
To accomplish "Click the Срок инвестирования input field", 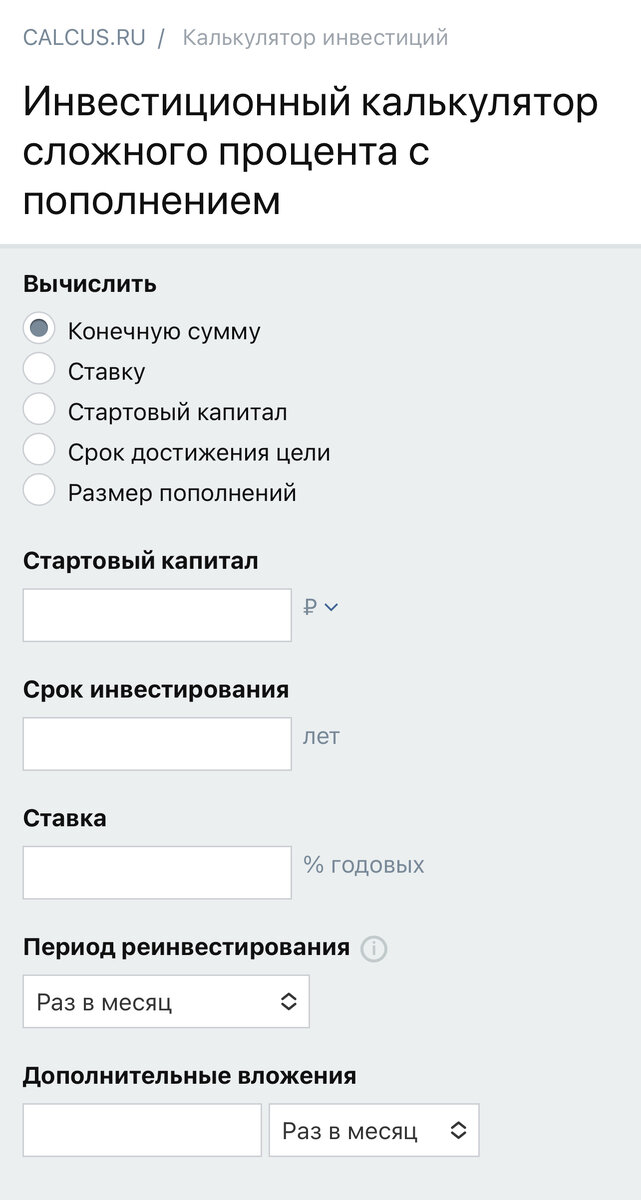I will (x=156, y=743).
